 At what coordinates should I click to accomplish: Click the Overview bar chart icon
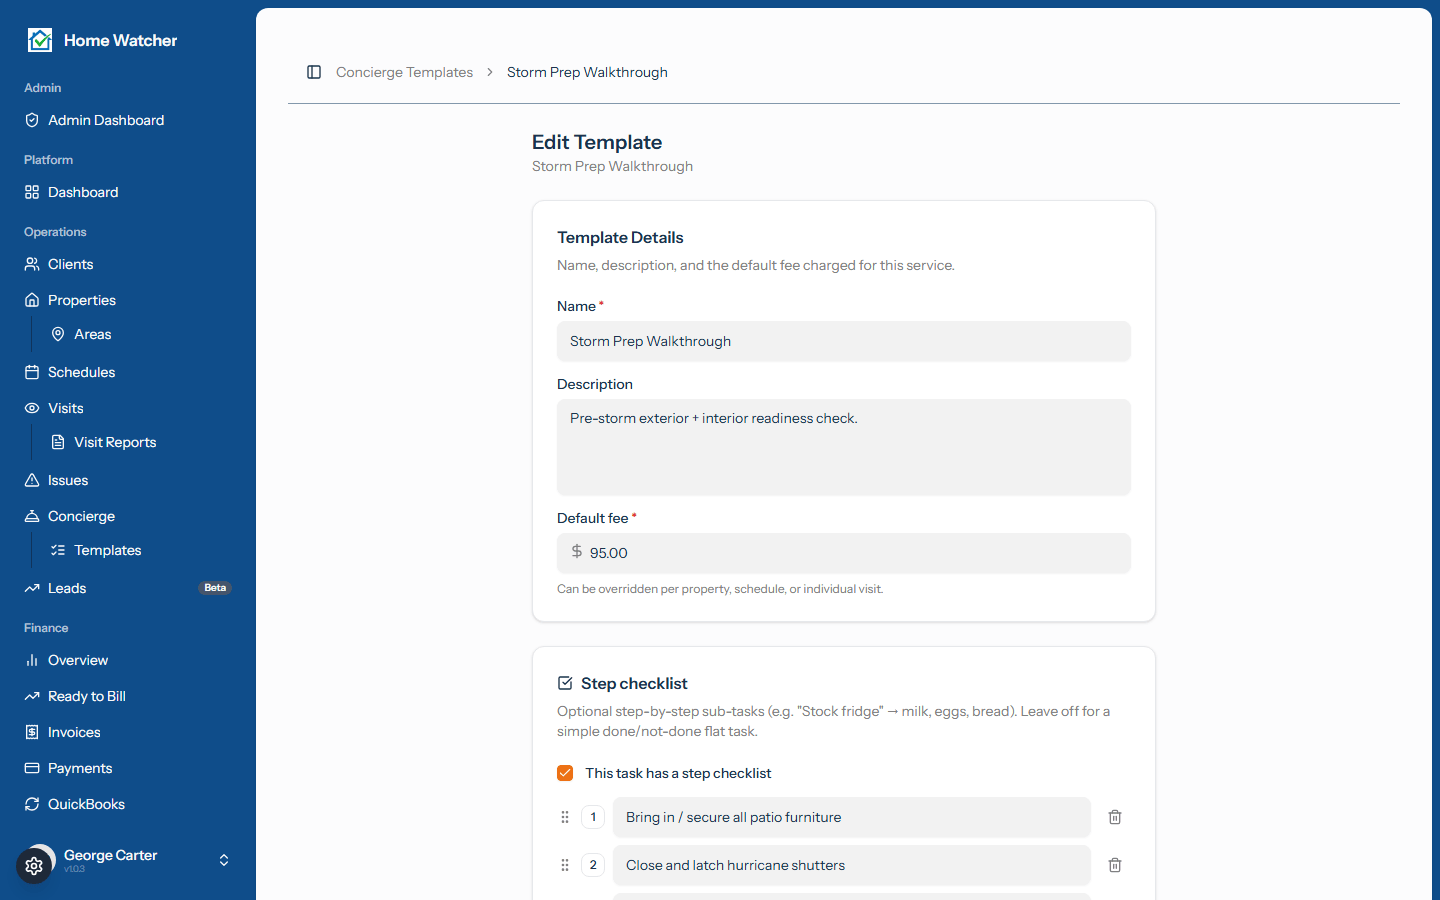tap(32, 660)
